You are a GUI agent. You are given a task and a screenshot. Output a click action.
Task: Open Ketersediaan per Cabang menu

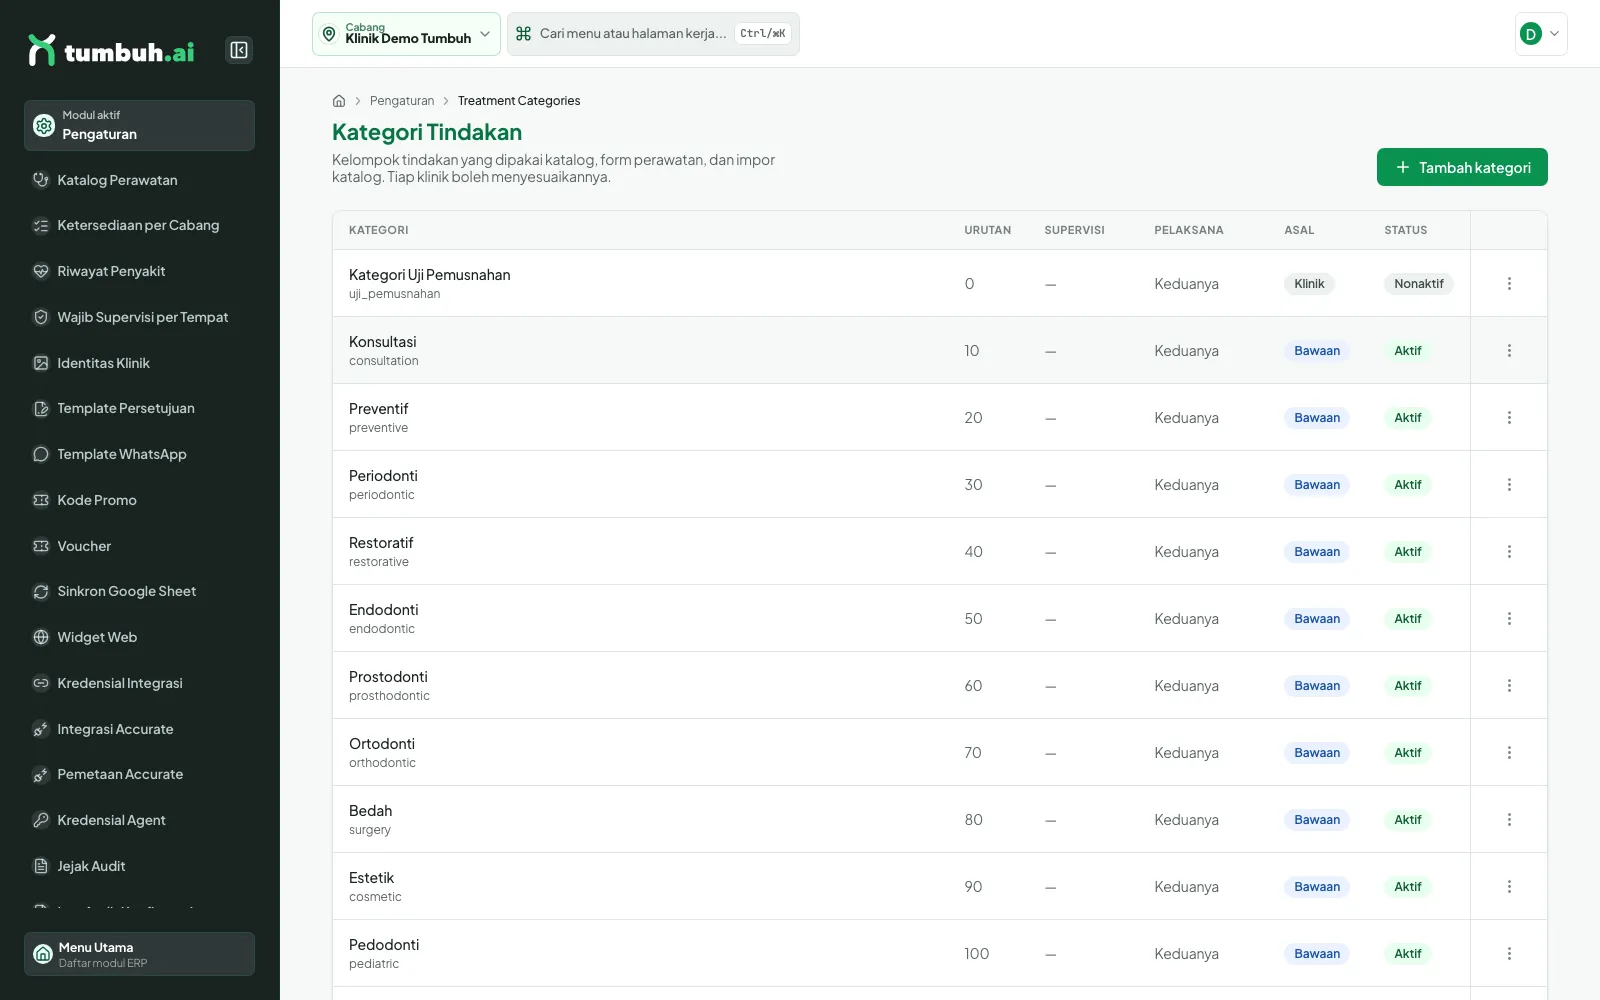click(139, 225)
